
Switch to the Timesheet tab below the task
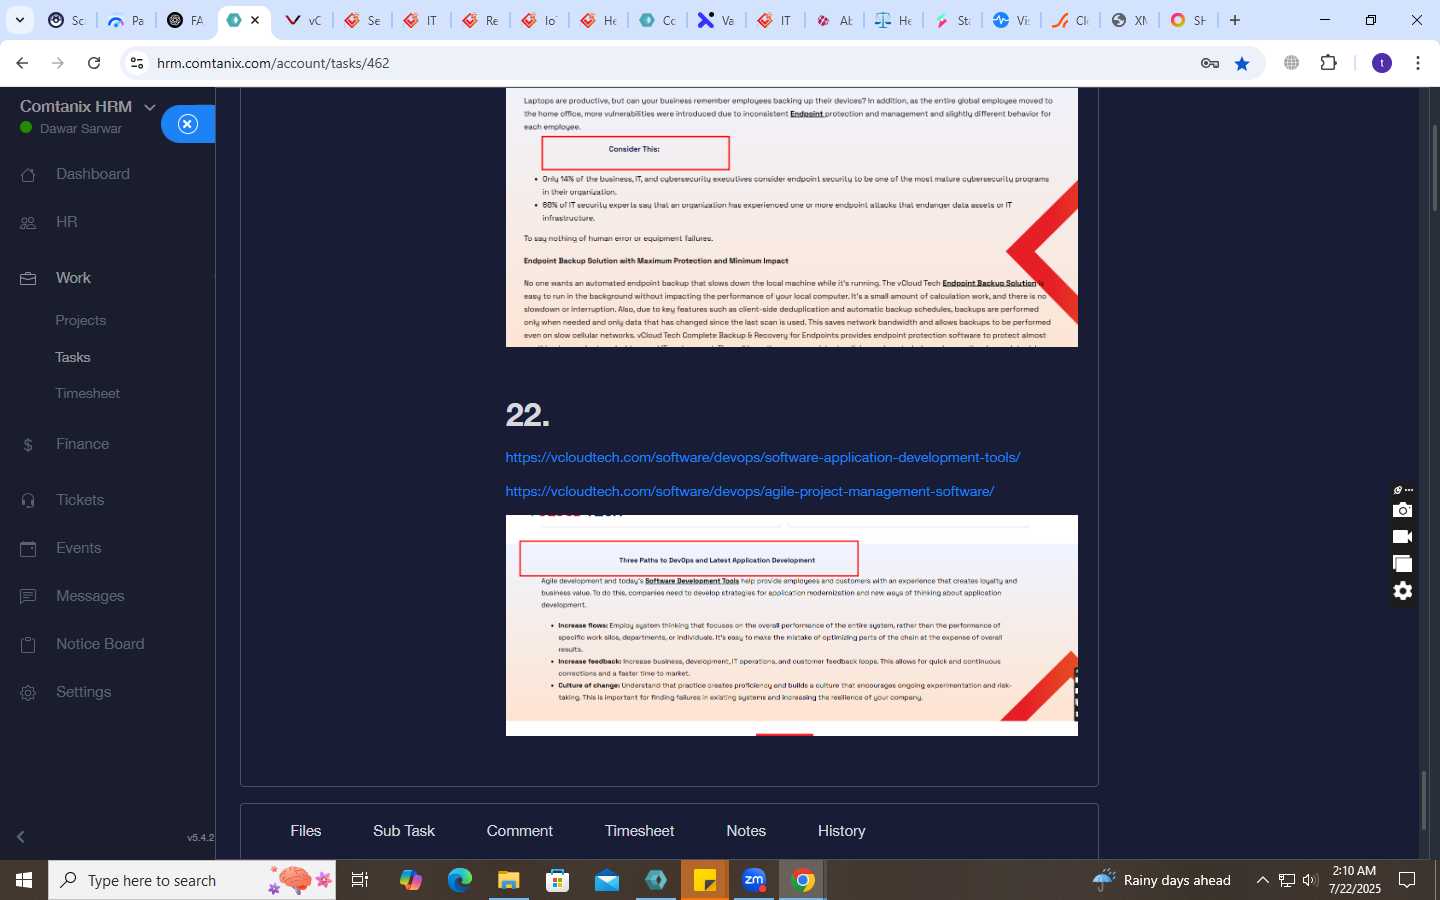640,831
